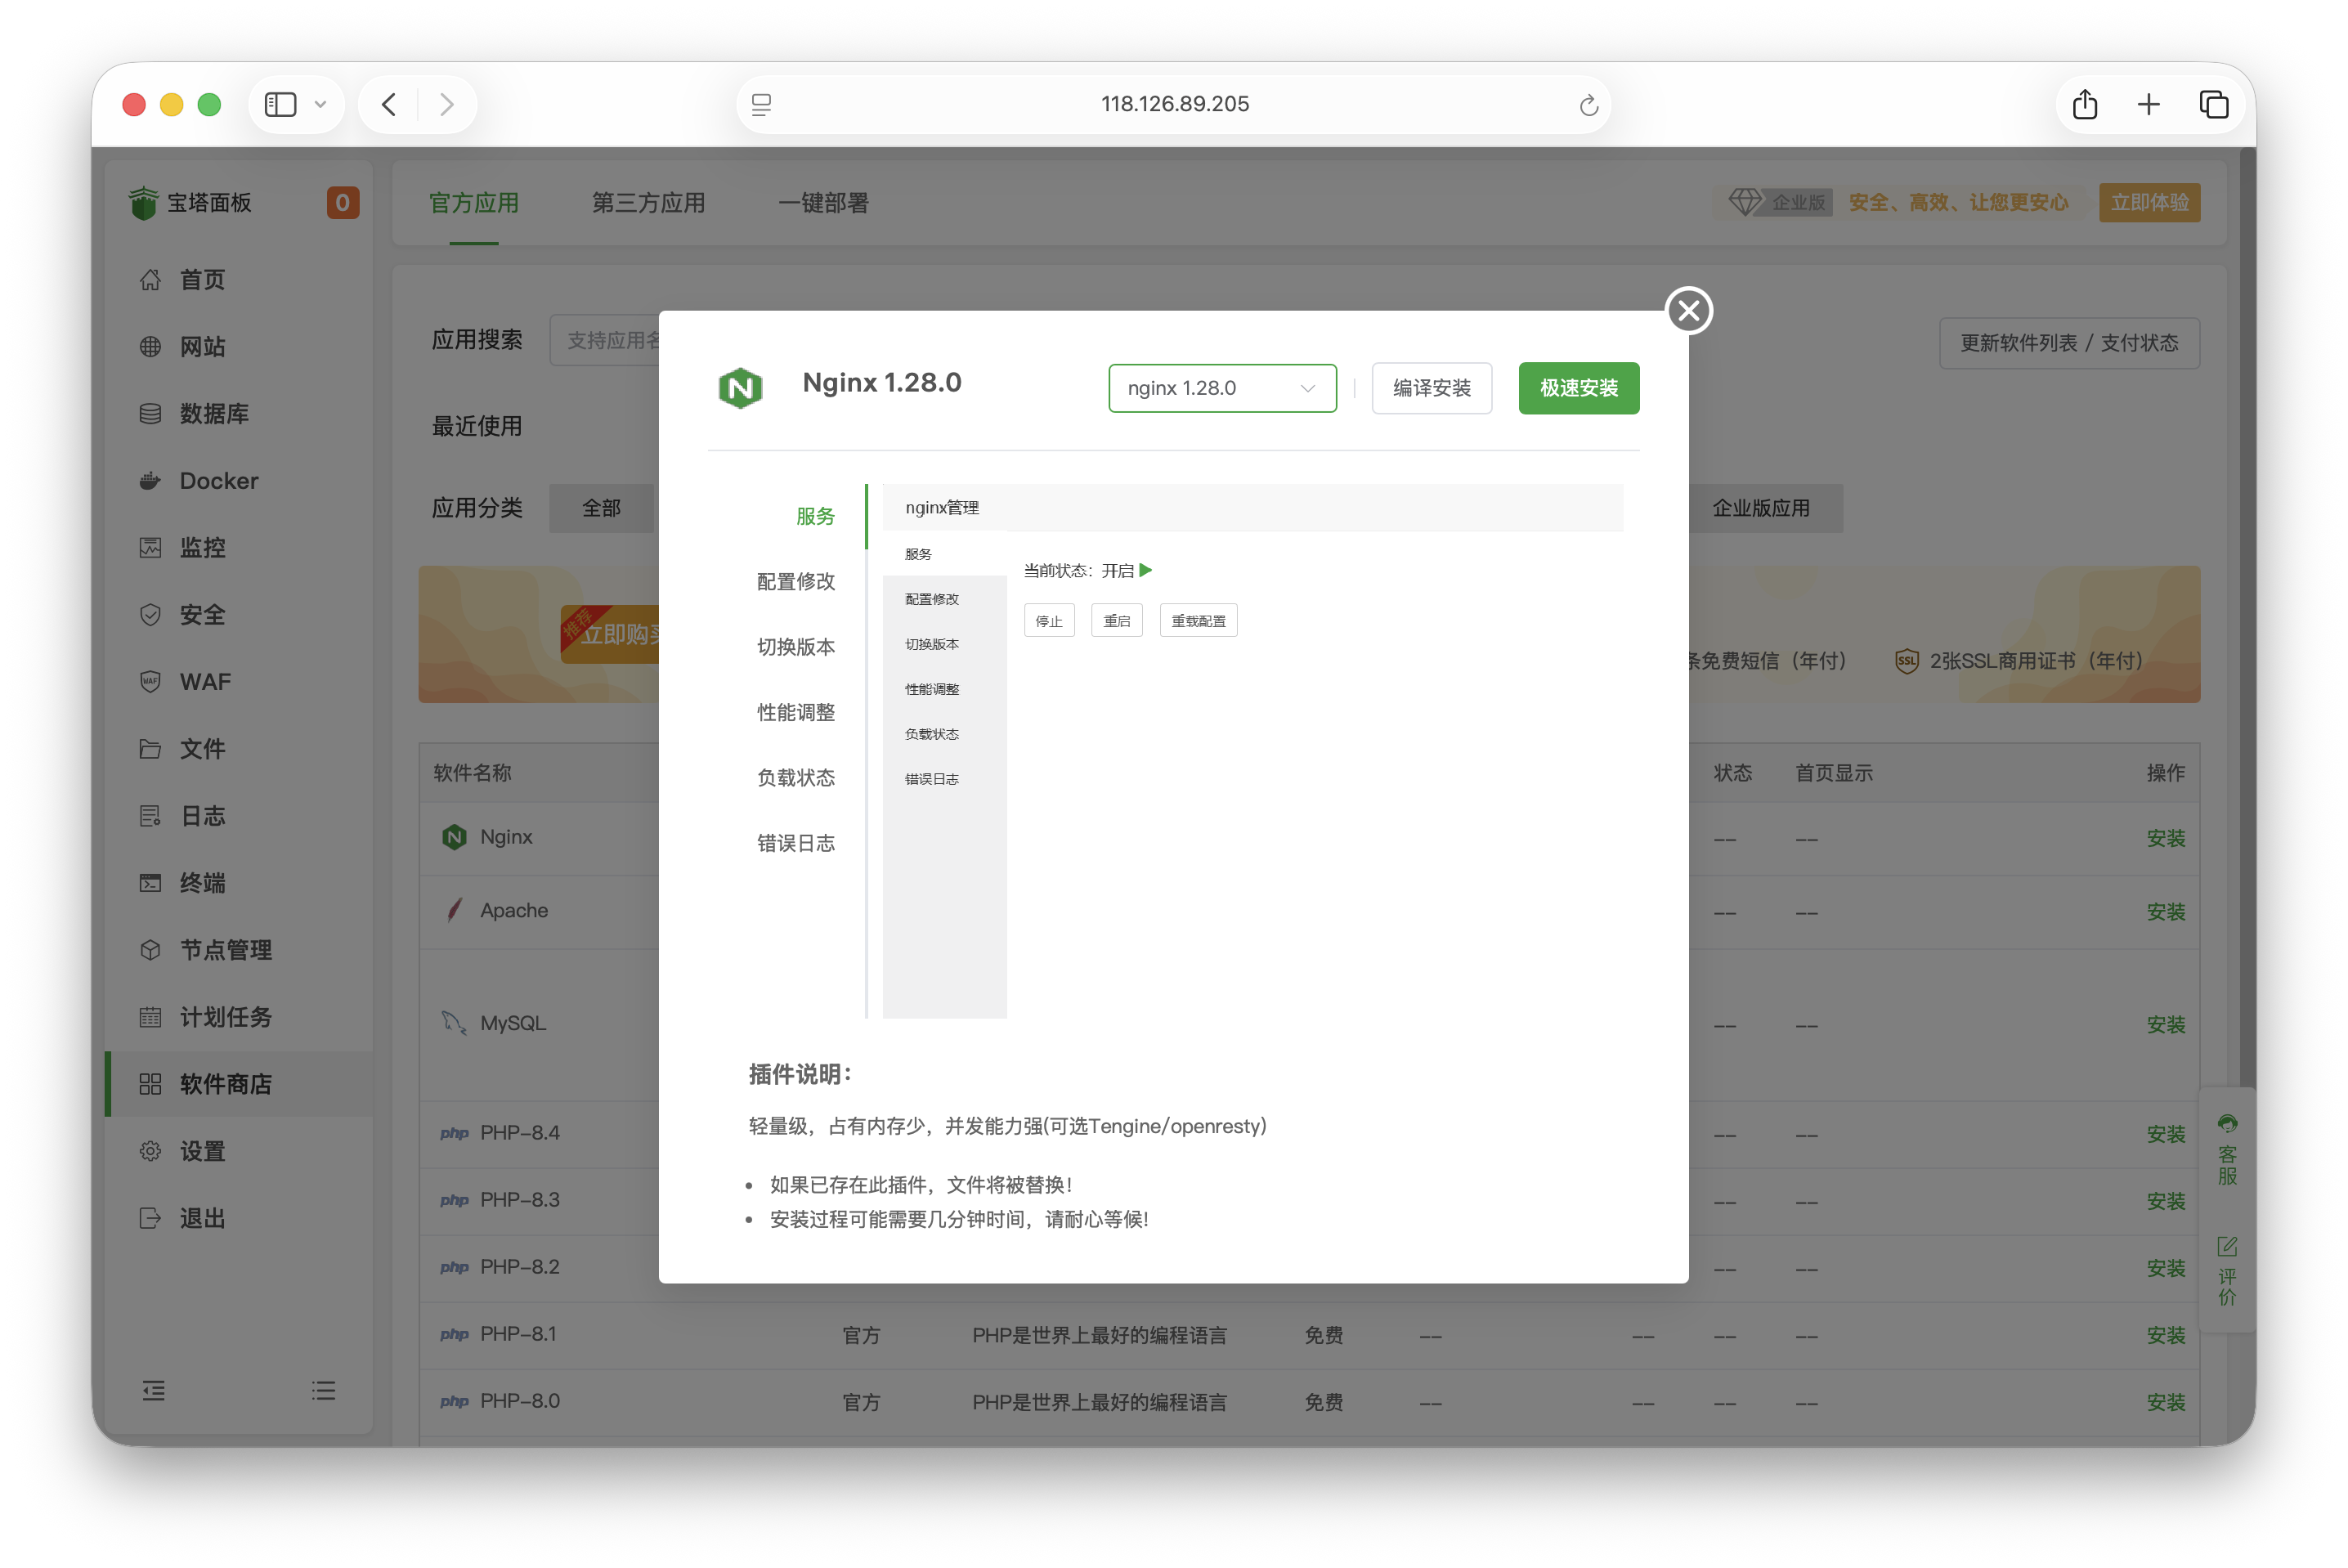The image size is (2348, 1568).
Task: Open the 监控 monitoring section
Action: (x=202, y=547)
